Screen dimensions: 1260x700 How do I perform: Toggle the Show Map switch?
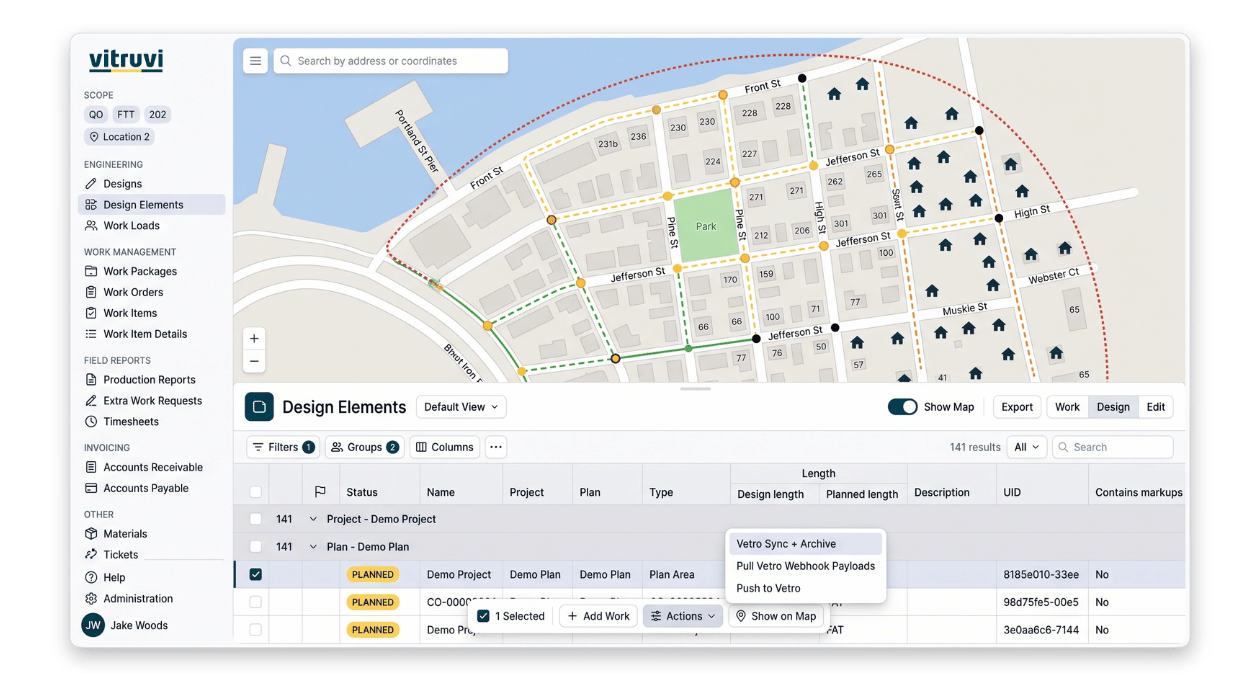click(903, 407)
